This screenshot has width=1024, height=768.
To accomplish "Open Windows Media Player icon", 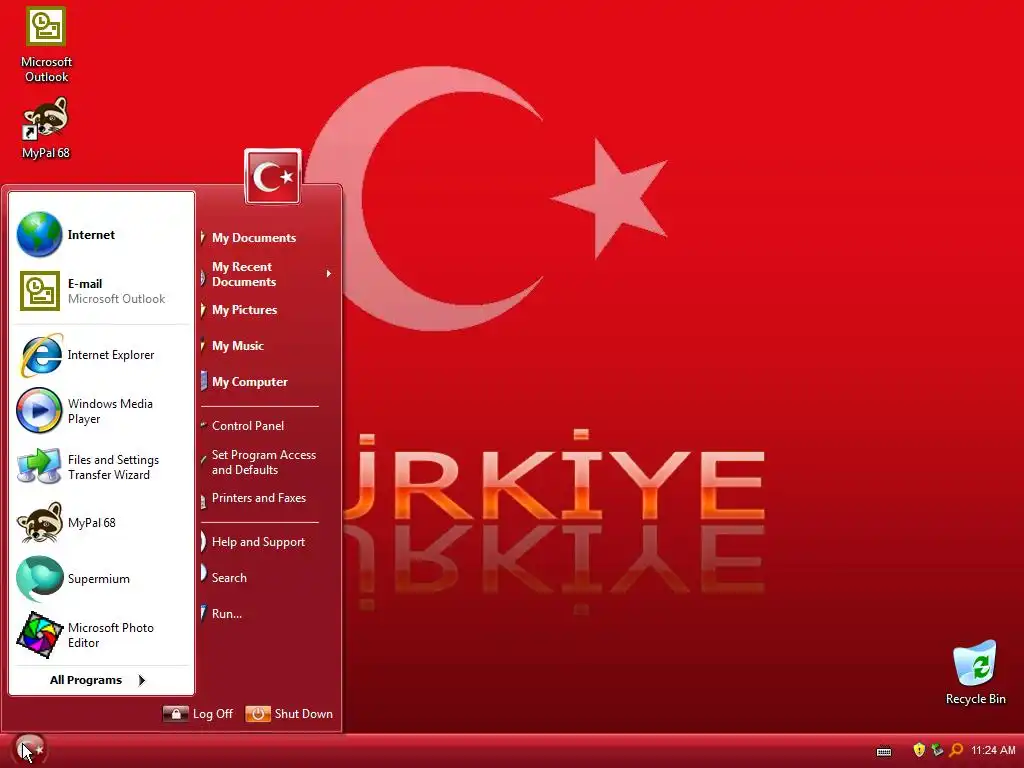I will coord(39,411).
